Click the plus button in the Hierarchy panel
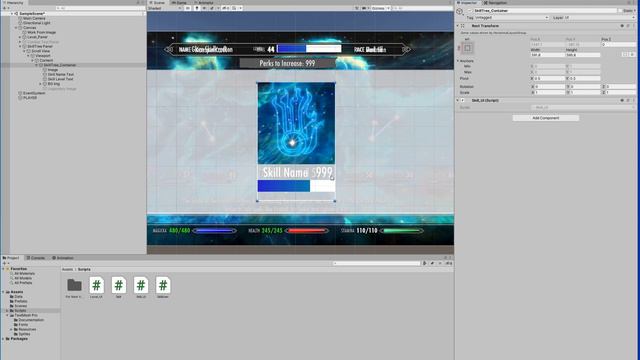The width and height of the screenshot is (640, 360). pos(4,8)
